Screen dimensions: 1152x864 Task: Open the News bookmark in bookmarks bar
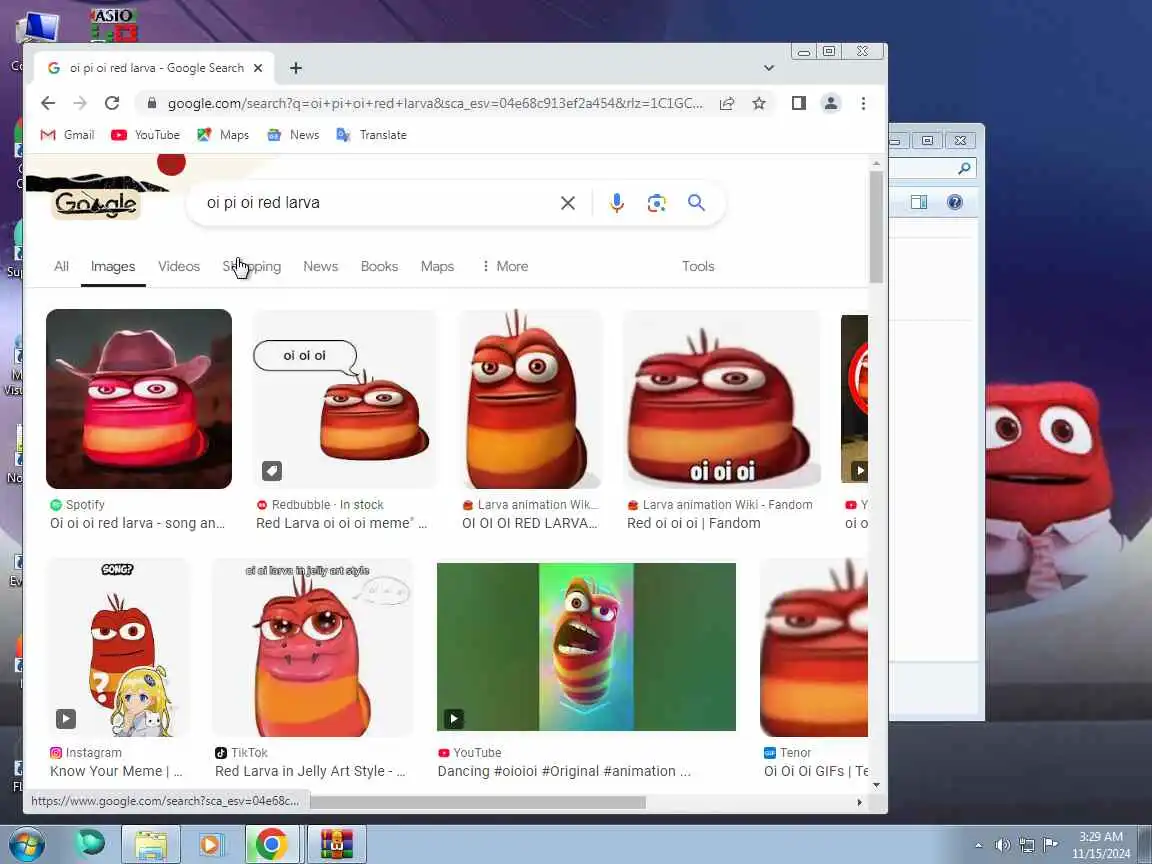(x=293, y=135)
